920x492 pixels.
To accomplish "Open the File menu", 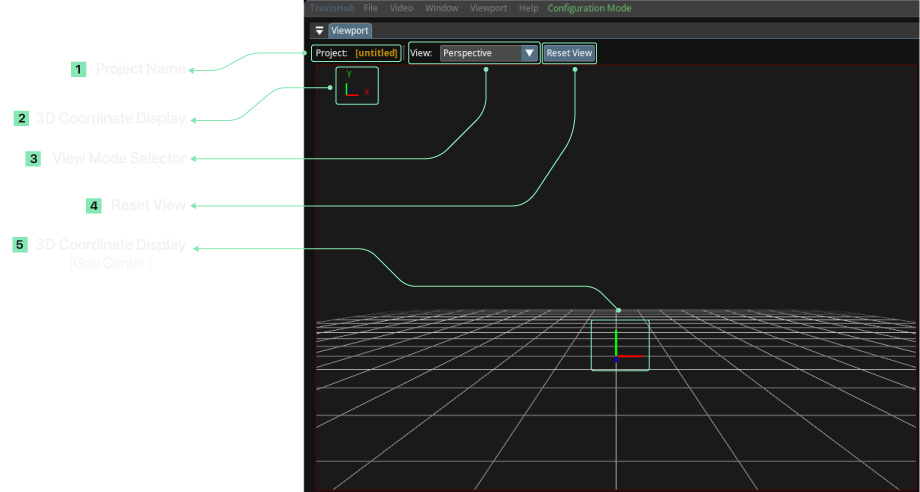I will [370, 8].
